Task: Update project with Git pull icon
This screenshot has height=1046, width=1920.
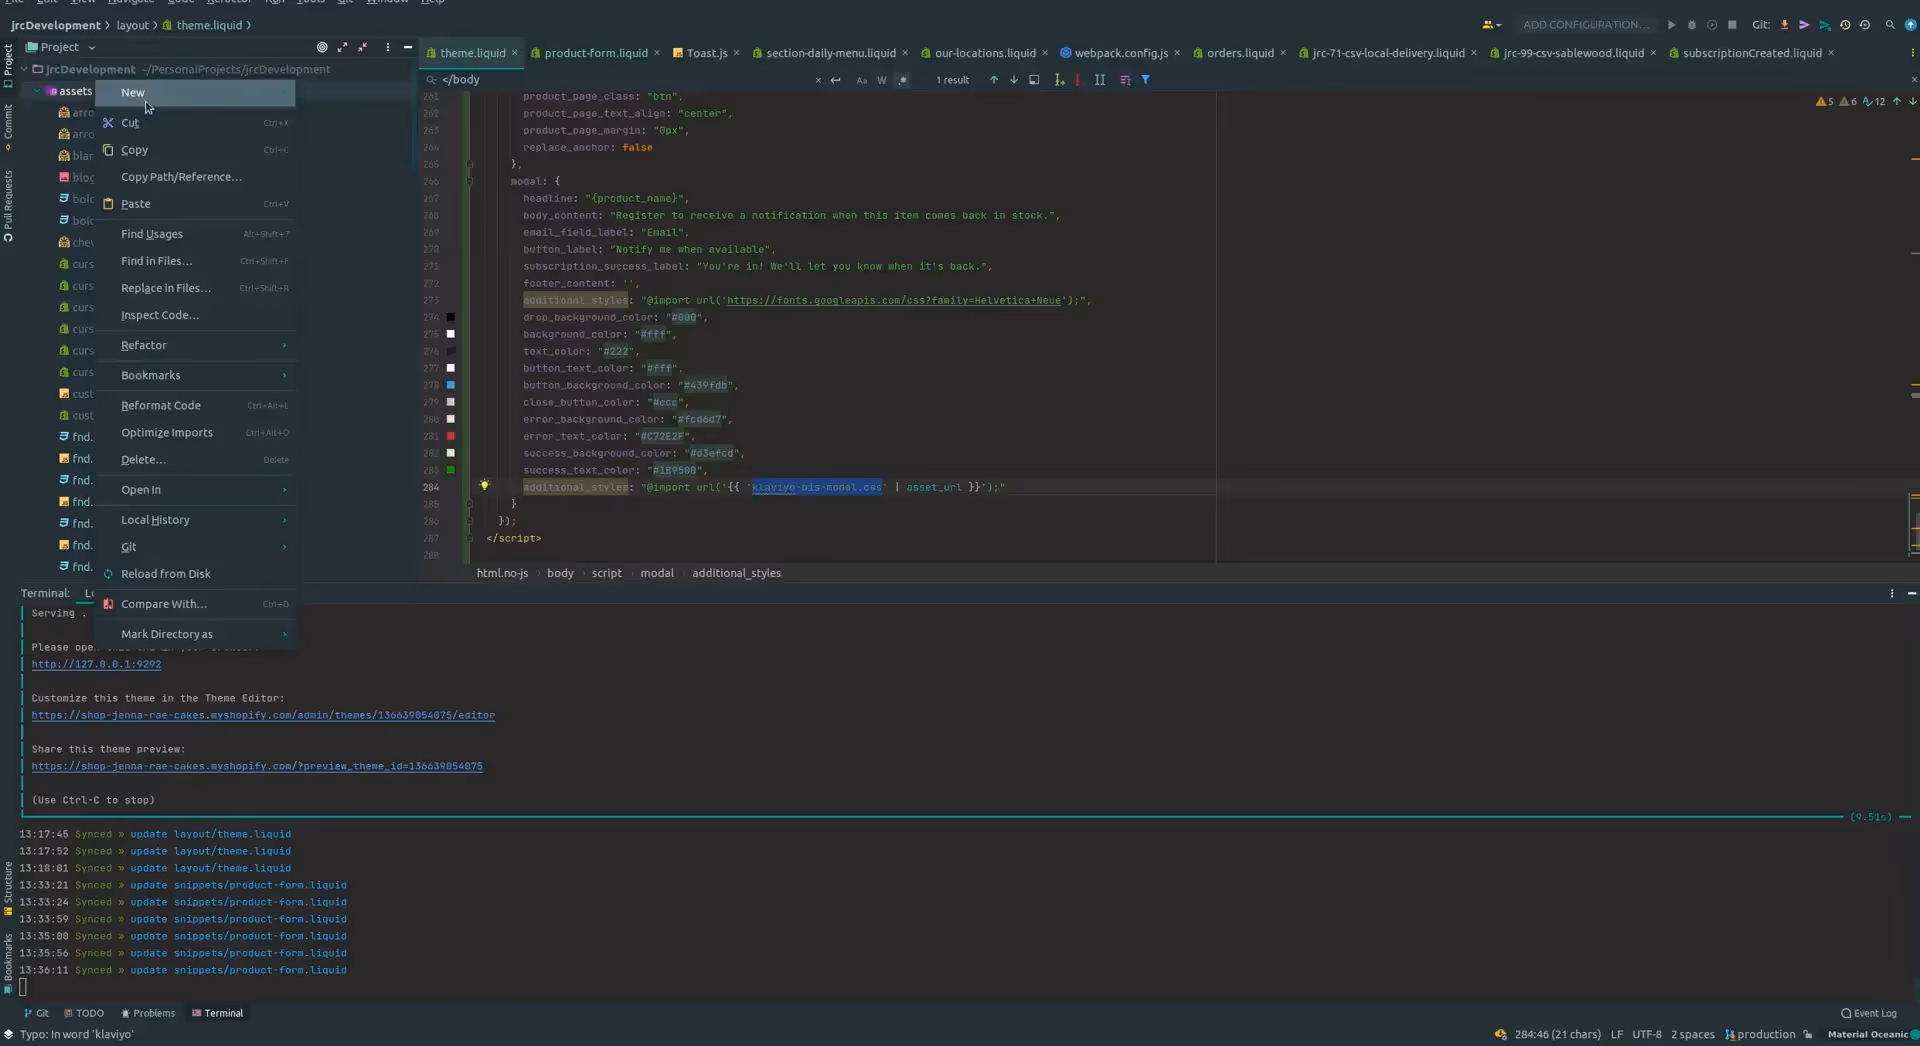Action: pyautogui.click(x=1784, y=25)
